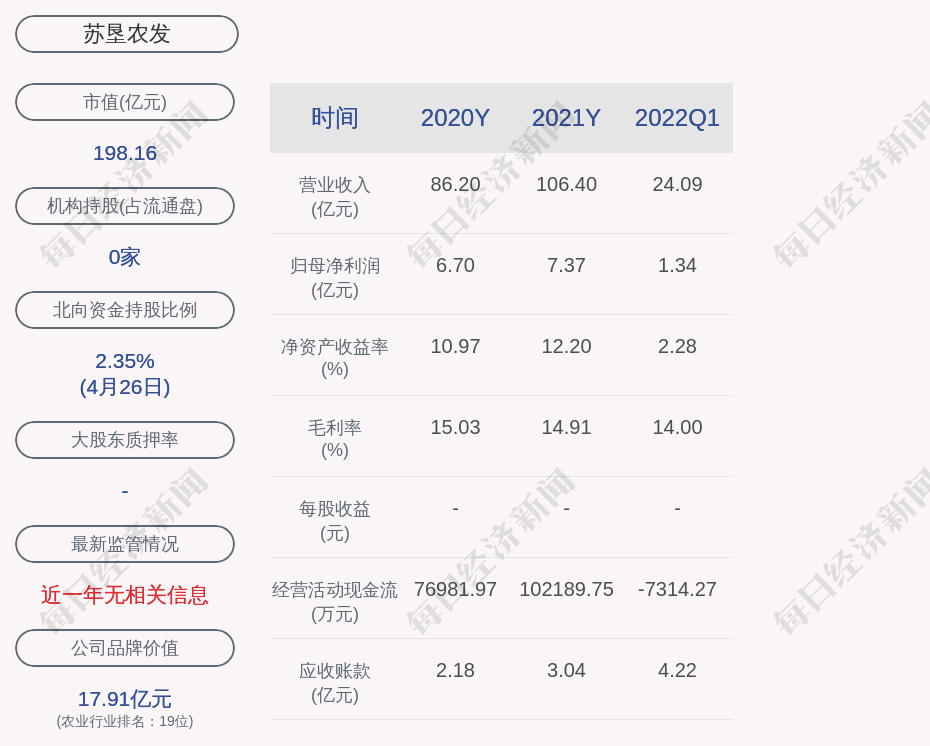930x746 pixels.
Task: Click cash flow value 76981.97
Action: pos(455,589)
